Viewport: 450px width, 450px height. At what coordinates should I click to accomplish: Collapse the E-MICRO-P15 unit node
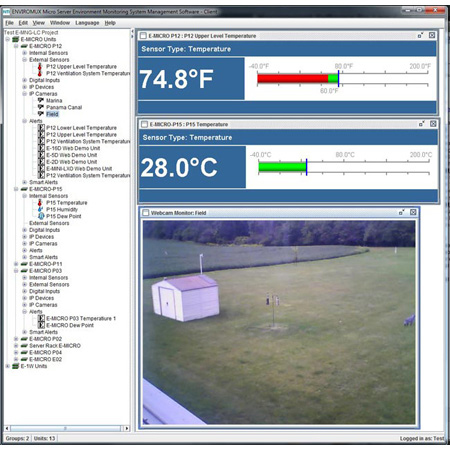coord(16,189)
